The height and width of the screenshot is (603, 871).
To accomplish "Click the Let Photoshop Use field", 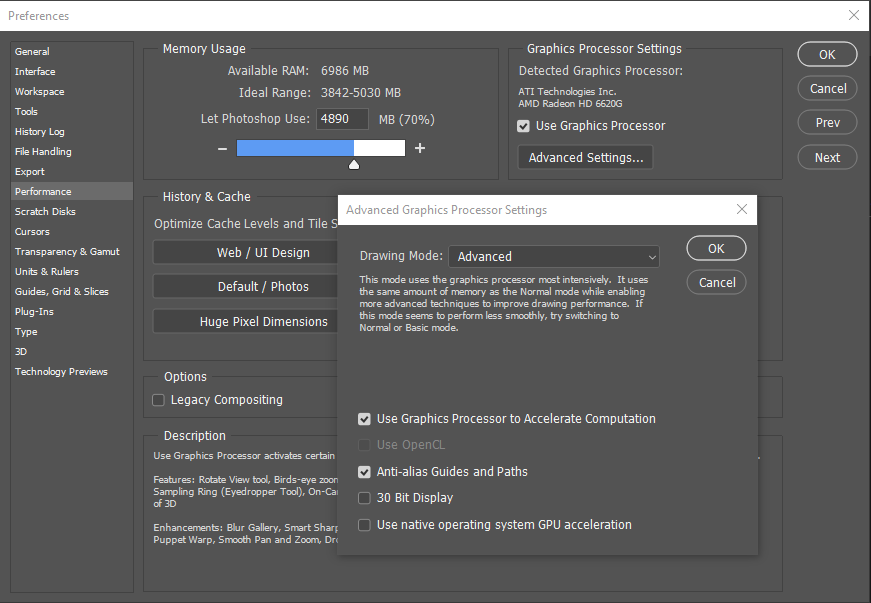I will click(x=342, y=119).
